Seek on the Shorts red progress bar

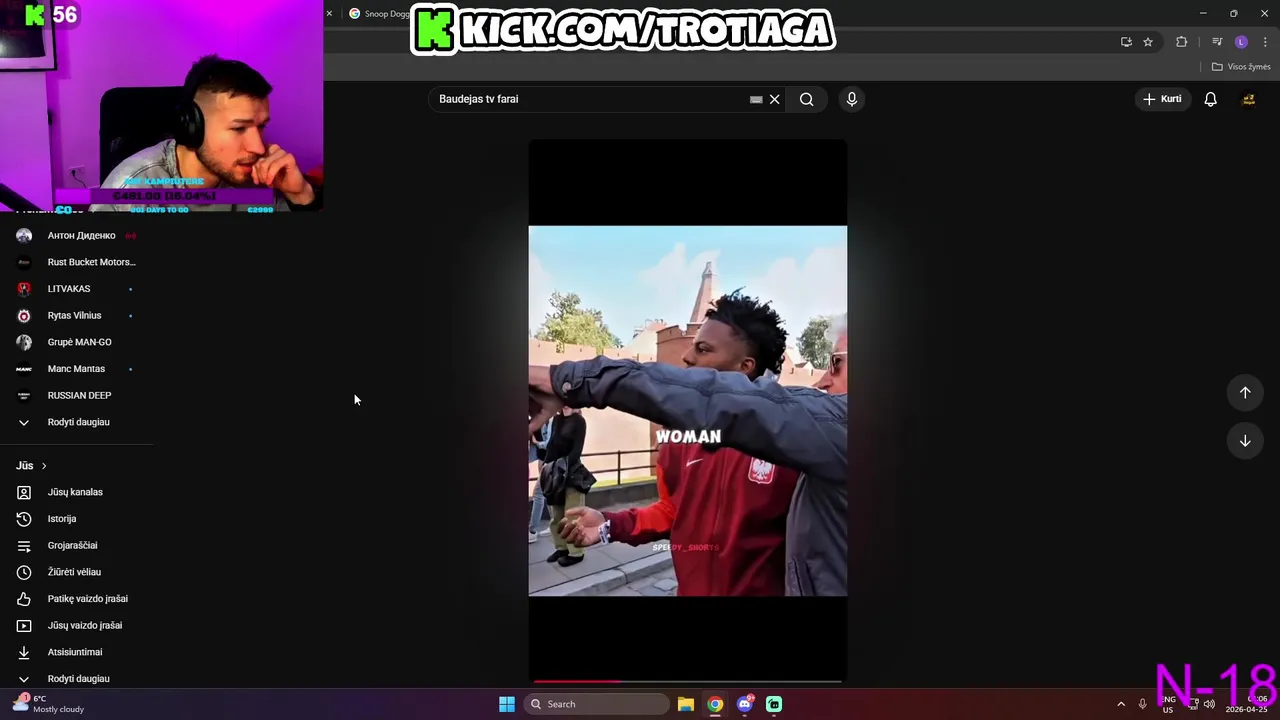pyautogui.click(x=687, y=681)
